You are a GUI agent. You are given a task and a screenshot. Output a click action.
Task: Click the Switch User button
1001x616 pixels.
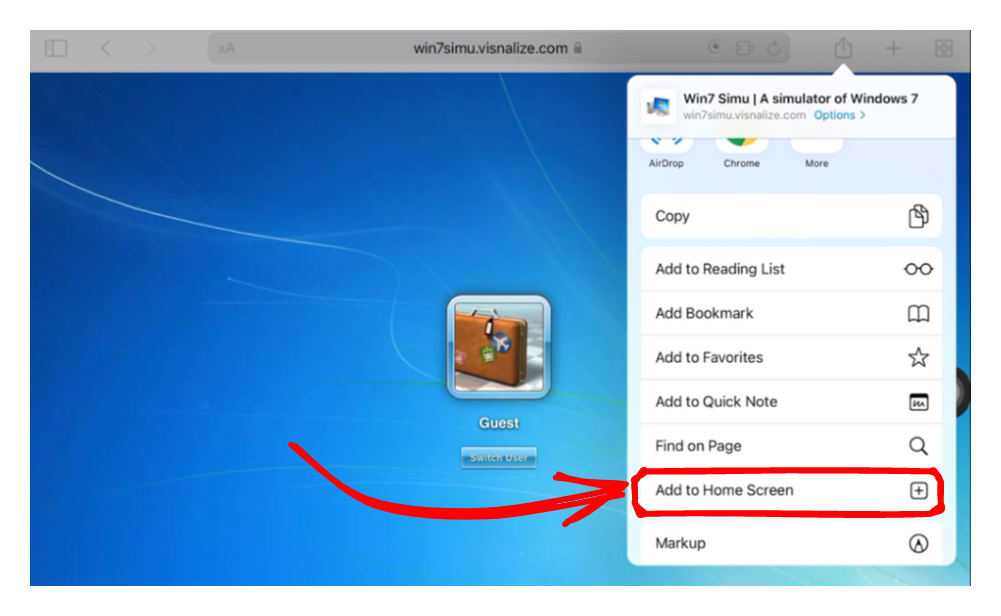(498, 457)
